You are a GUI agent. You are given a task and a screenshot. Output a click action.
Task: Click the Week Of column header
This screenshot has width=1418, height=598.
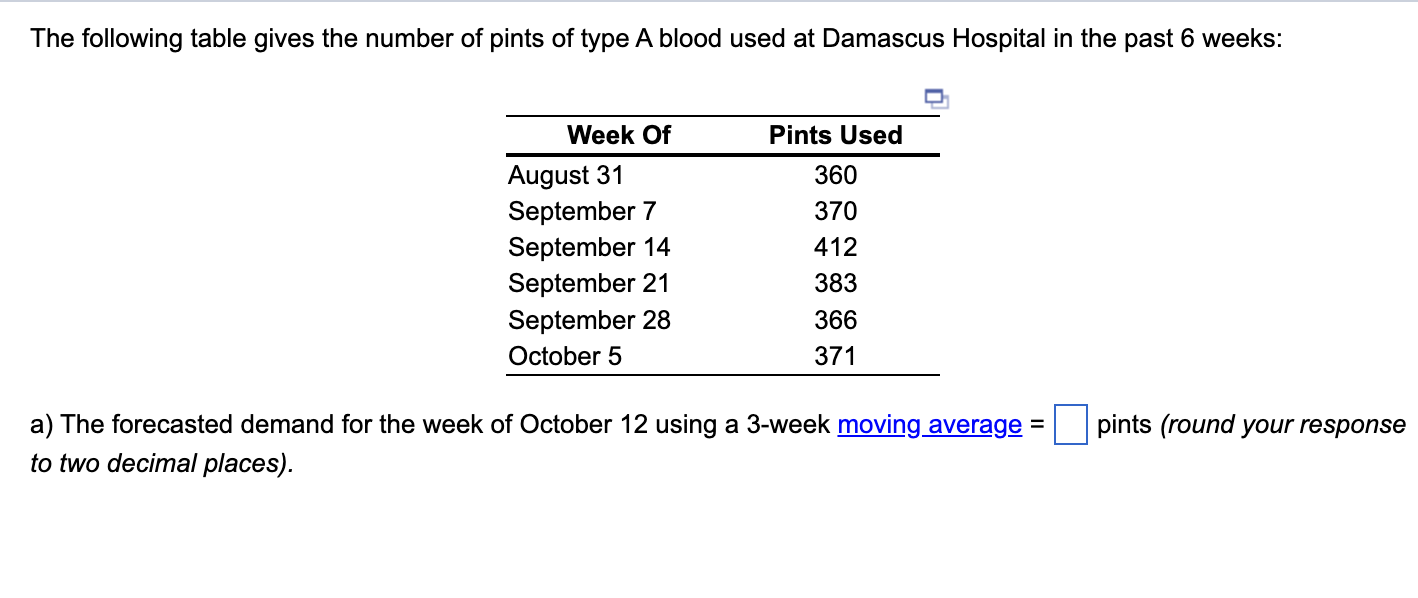point(617,136)
